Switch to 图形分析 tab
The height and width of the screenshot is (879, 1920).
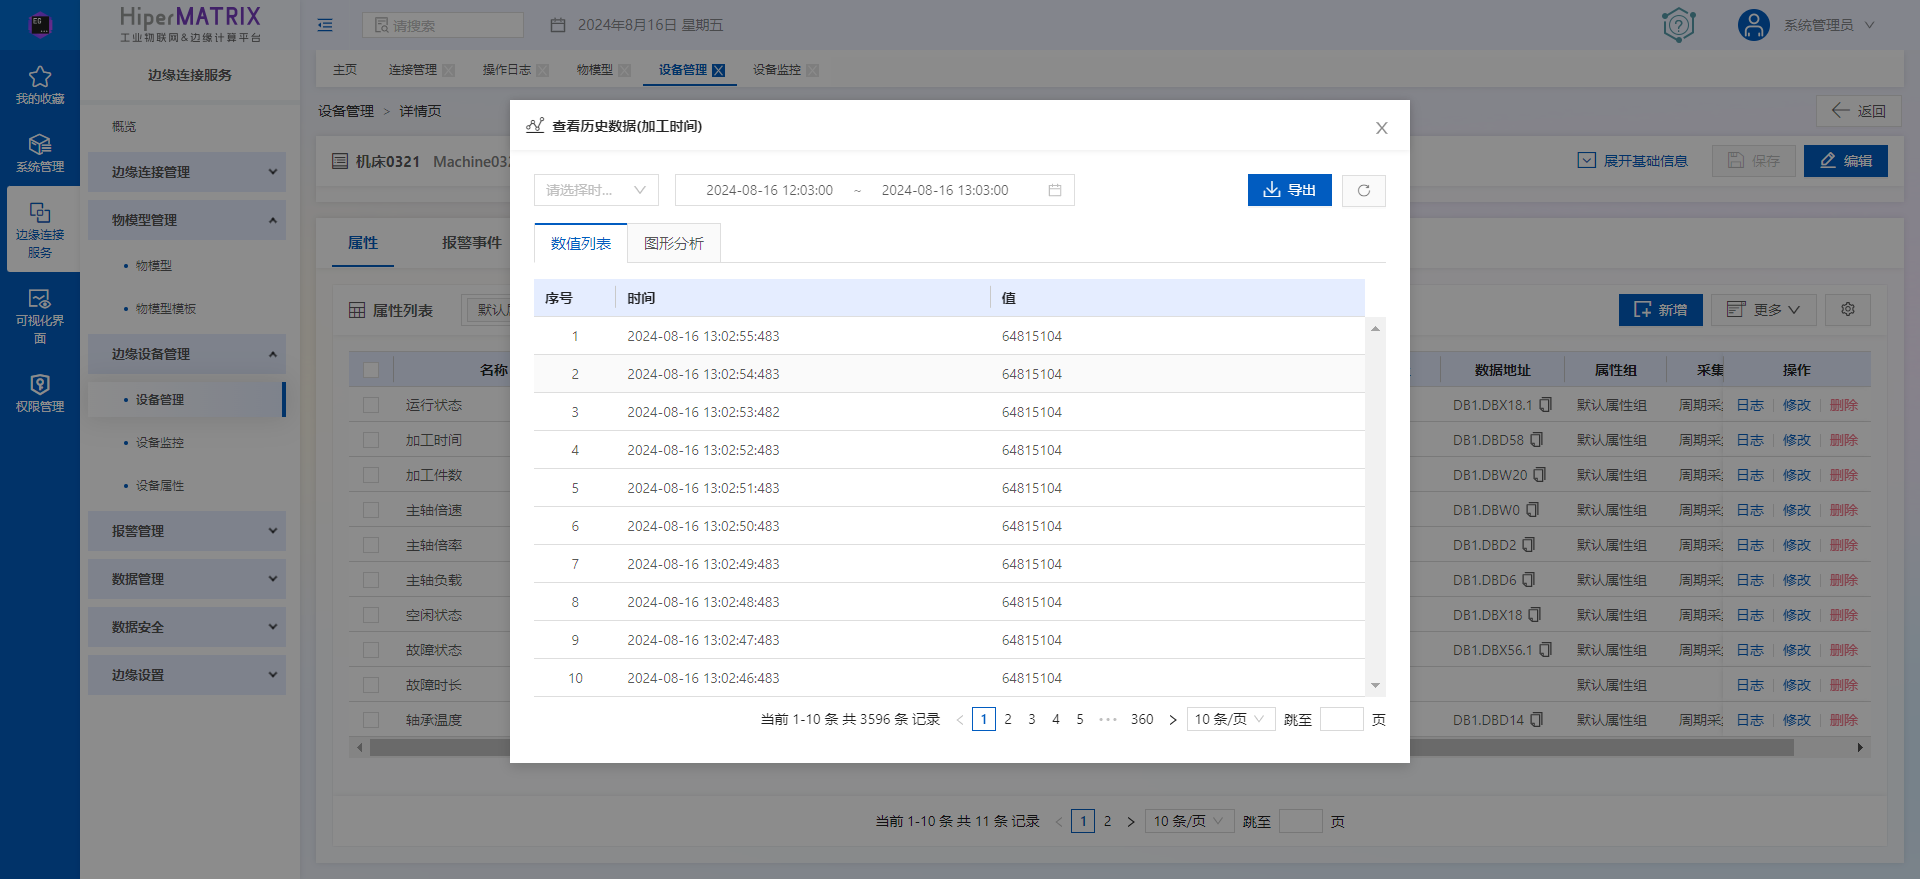(x=674, y=243)
